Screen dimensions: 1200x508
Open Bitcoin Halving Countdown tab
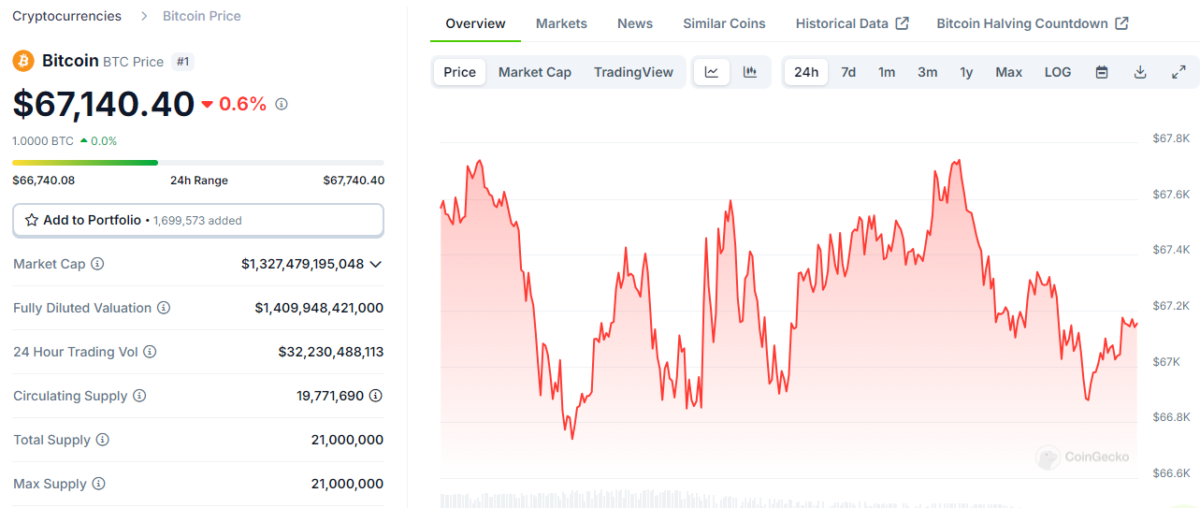tap(1033, 23)
